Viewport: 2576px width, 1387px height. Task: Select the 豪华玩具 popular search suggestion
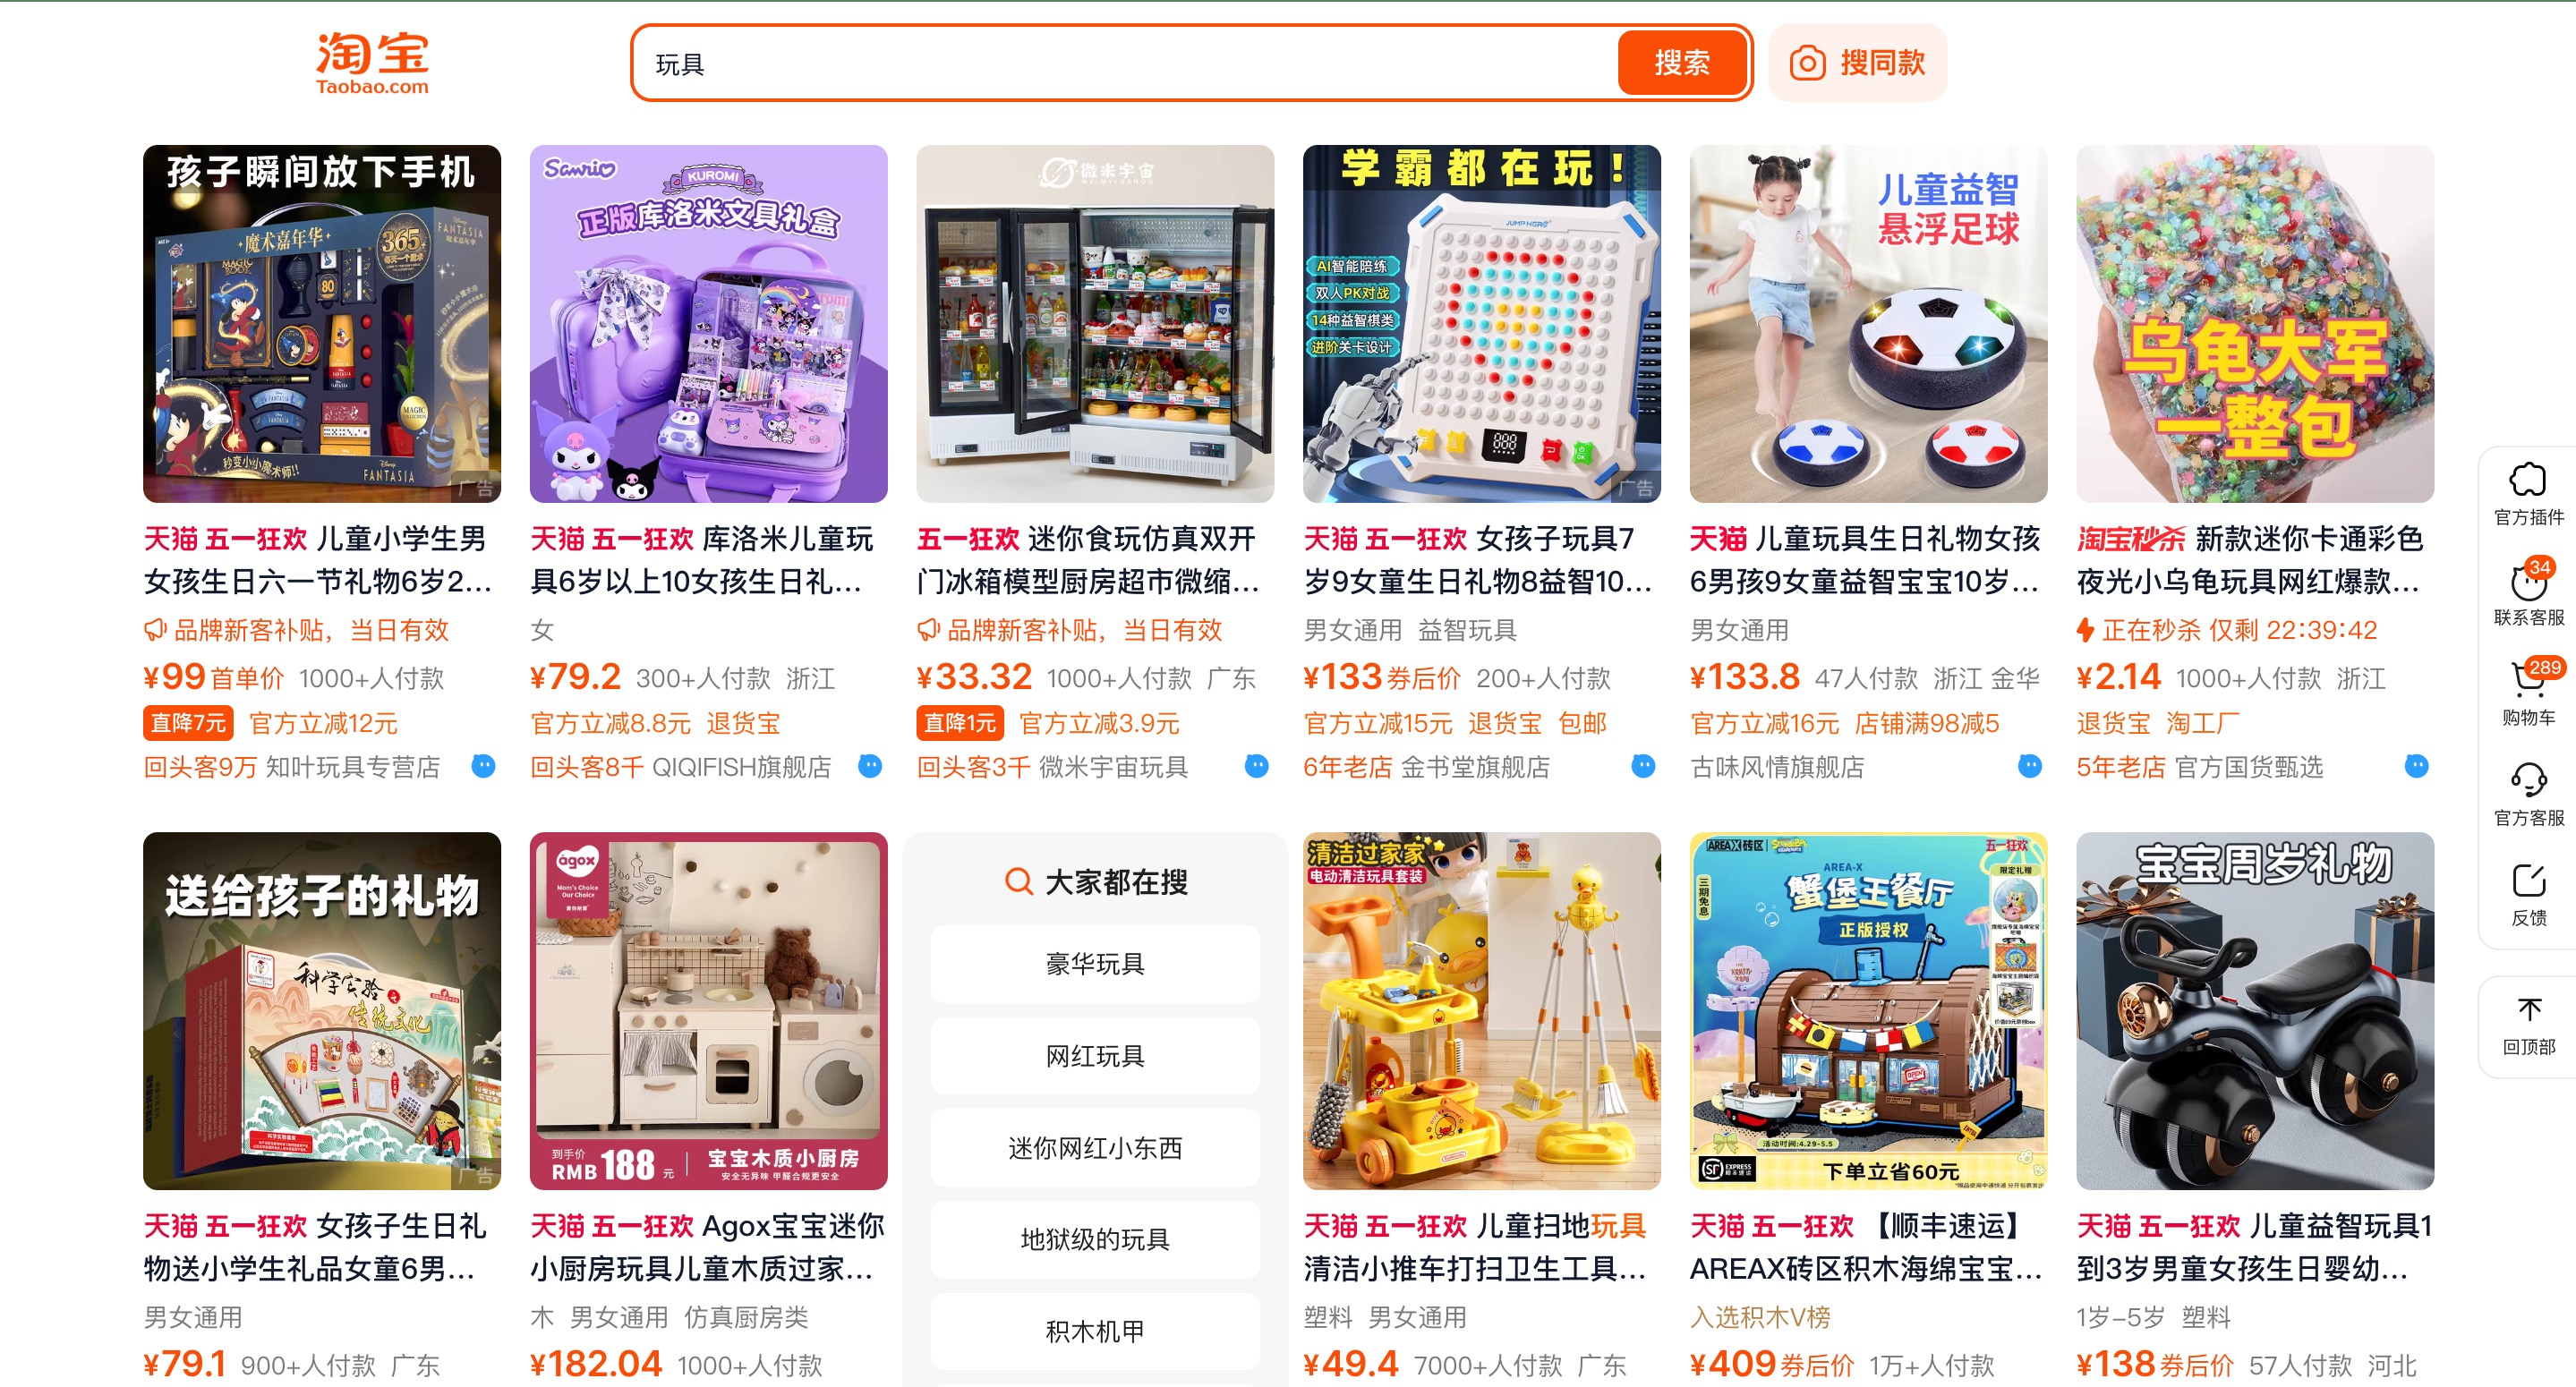click(1095, 964)
